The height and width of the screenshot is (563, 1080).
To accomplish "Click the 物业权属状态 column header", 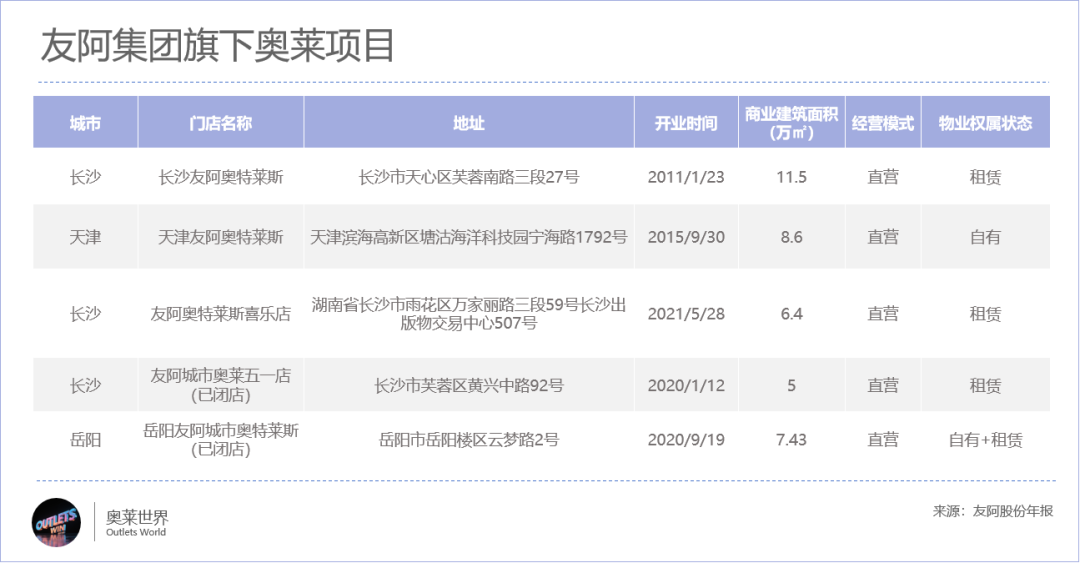I will (x=986, y=123).
